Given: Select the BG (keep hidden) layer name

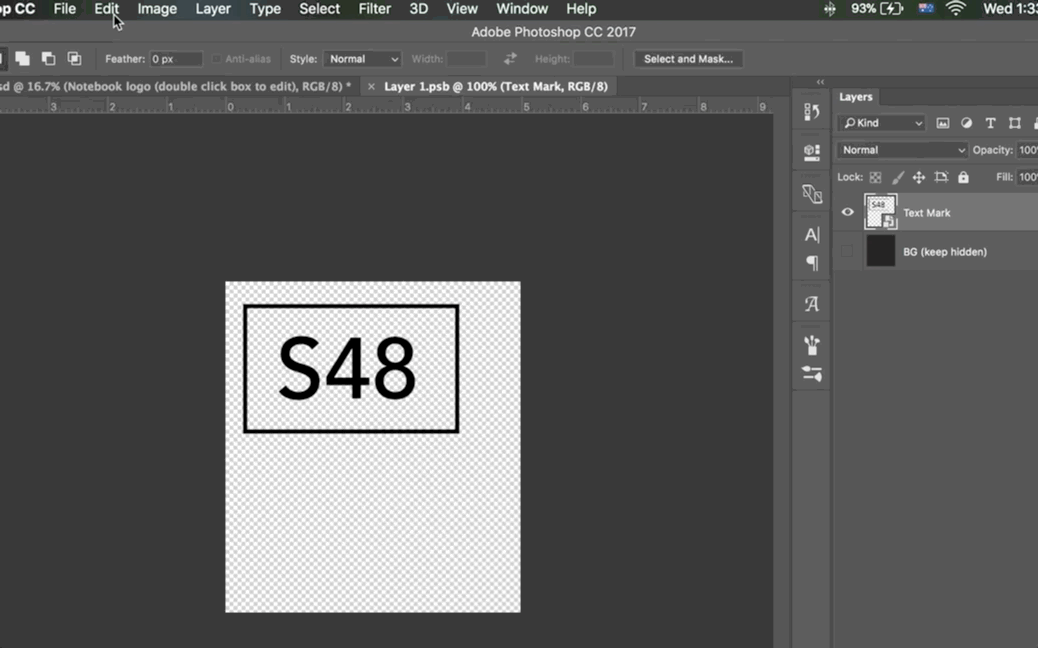Looking at the screenshot, I should [945, 252].
